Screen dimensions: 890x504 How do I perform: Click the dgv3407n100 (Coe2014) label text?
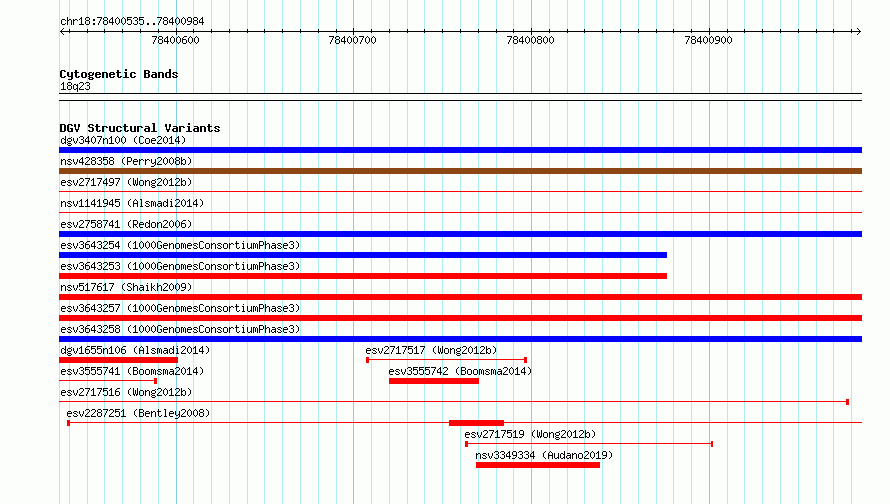(123, 140)
